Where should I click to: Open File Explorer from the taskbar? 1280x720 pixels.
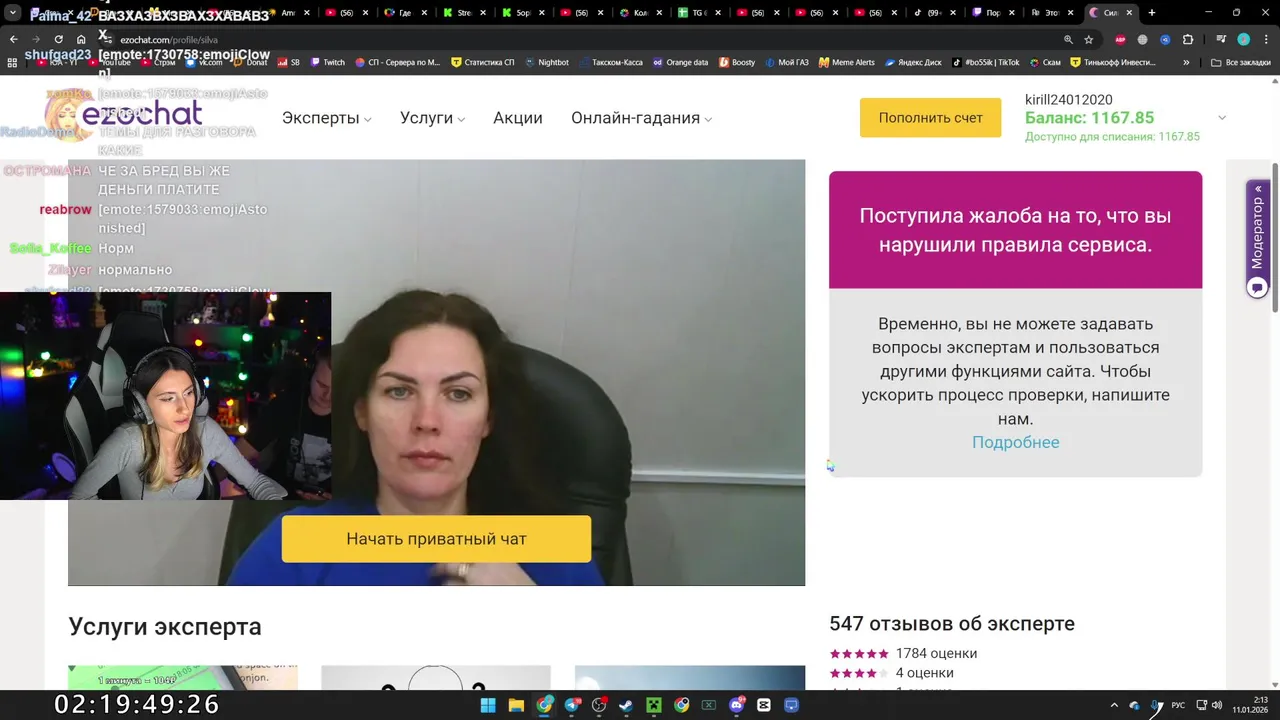coord(516,705)
